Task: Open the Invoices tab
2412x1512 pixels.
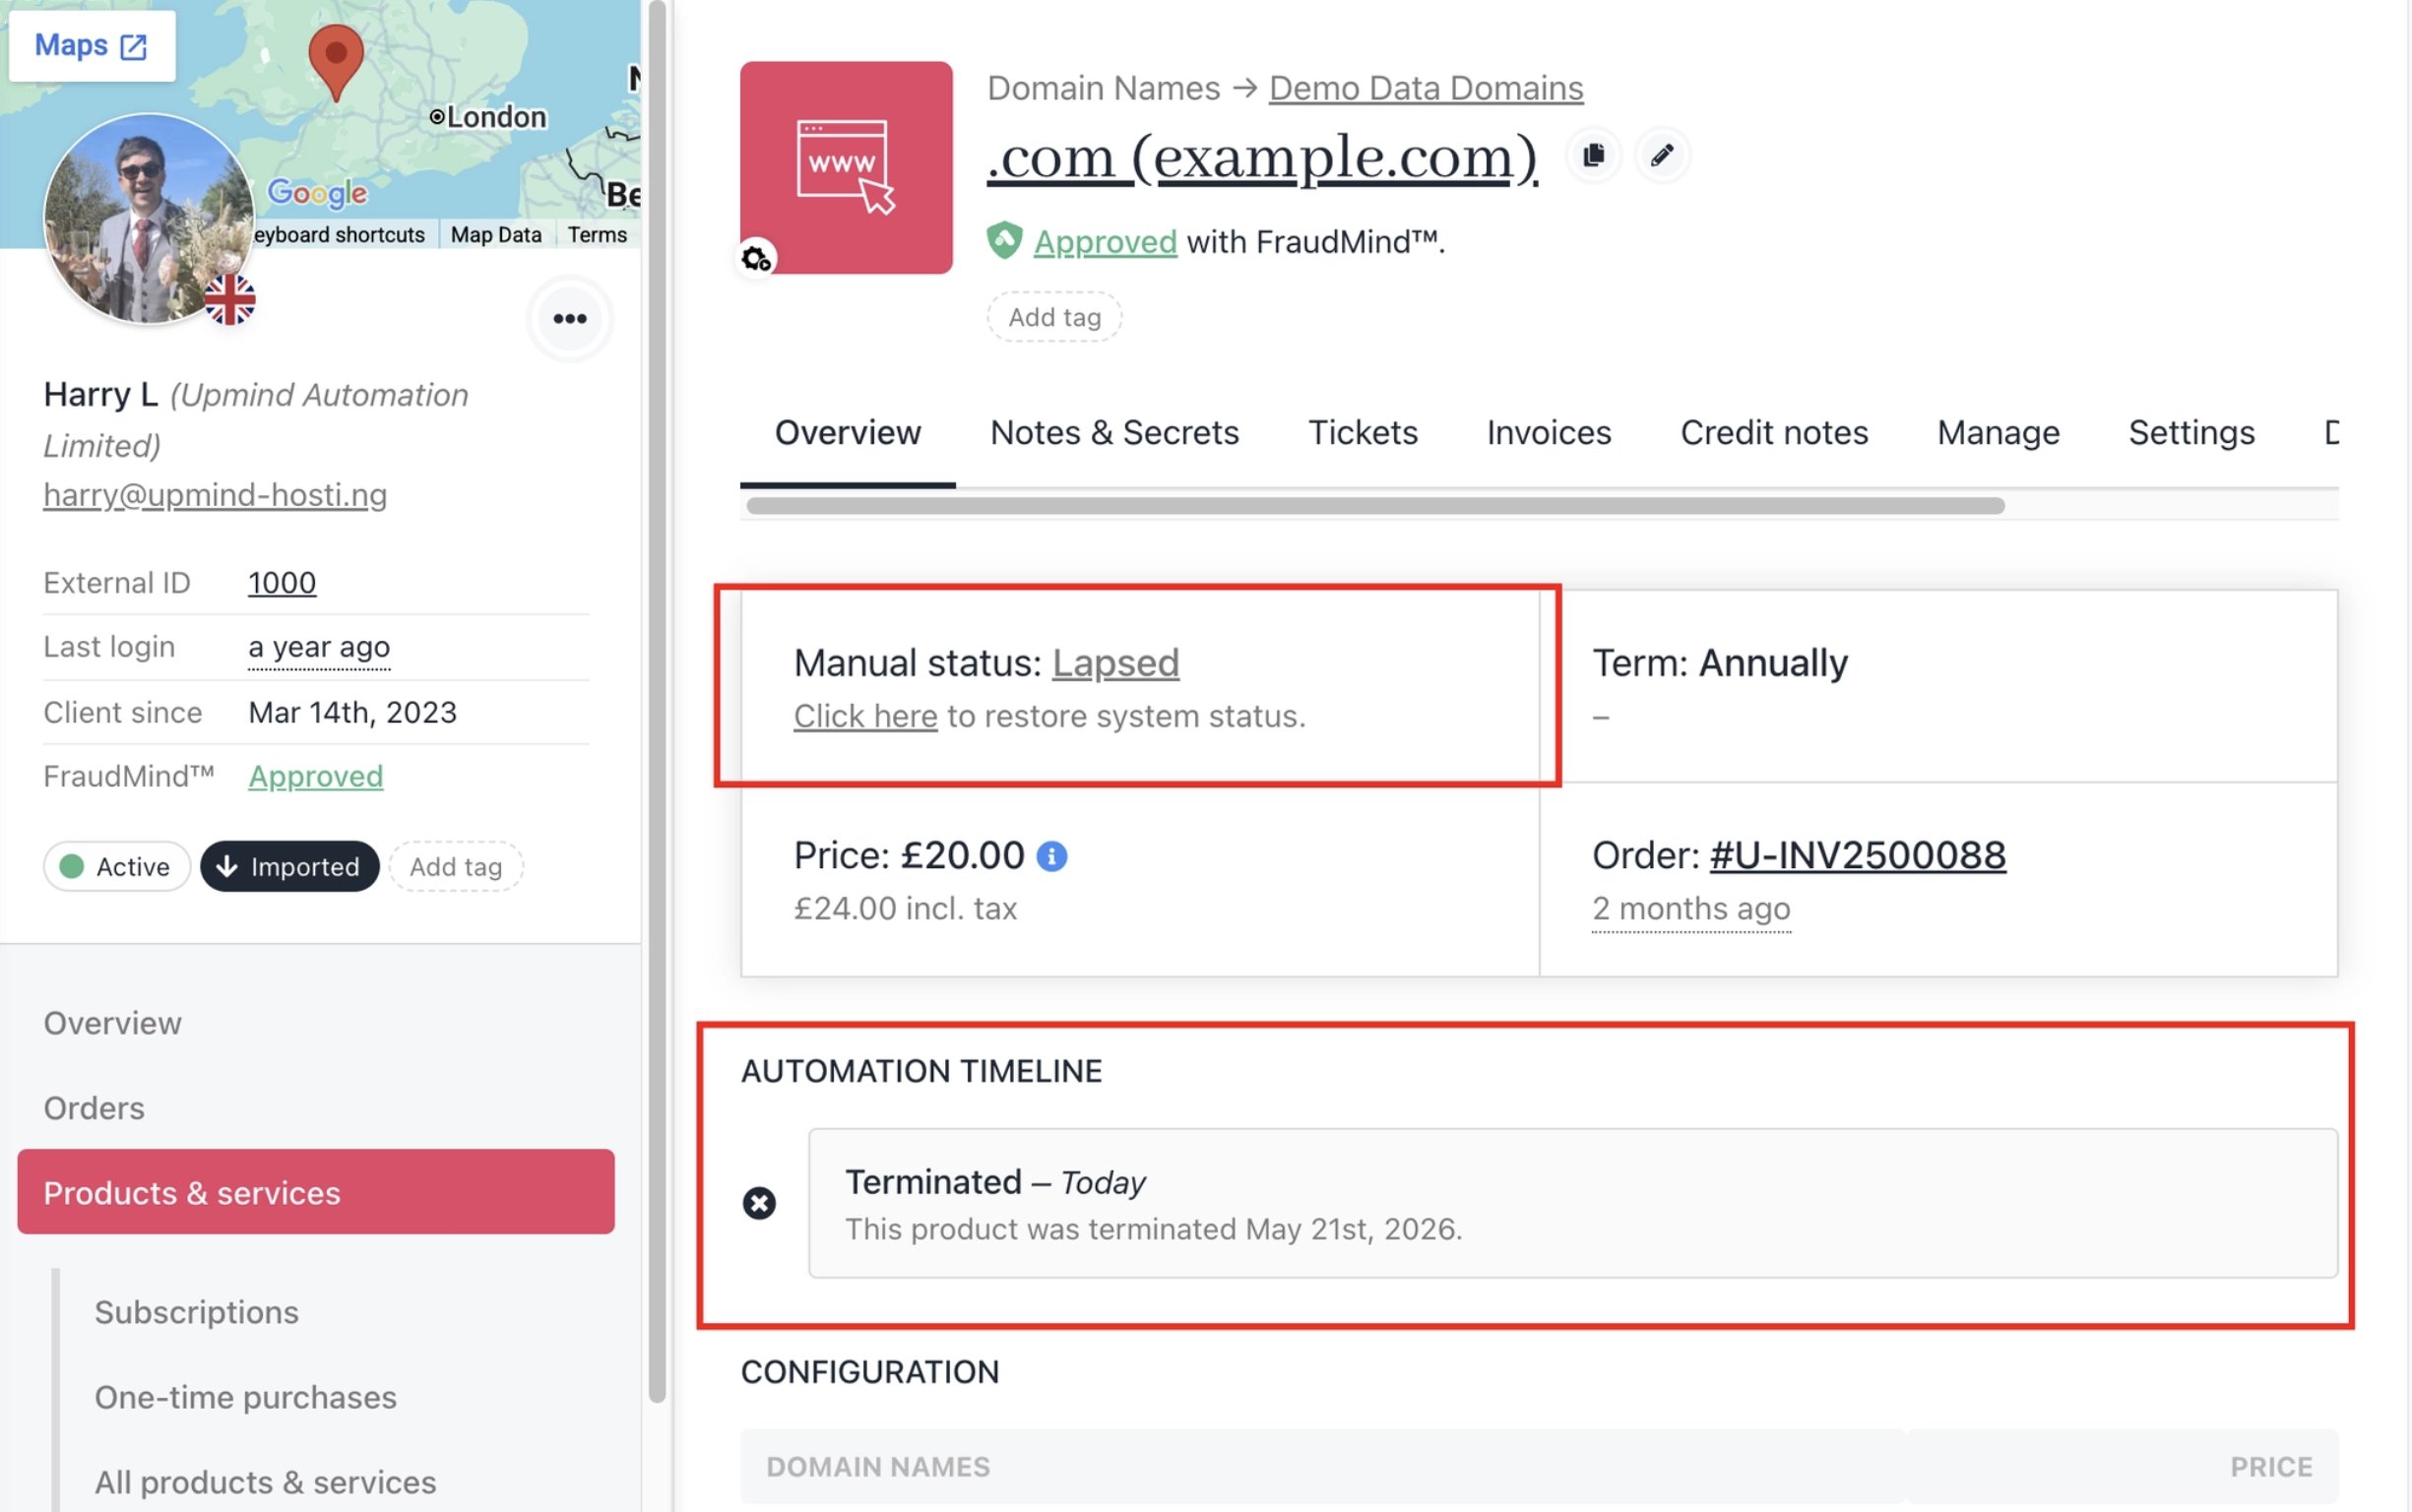Action: click(x=1548, y=432)
